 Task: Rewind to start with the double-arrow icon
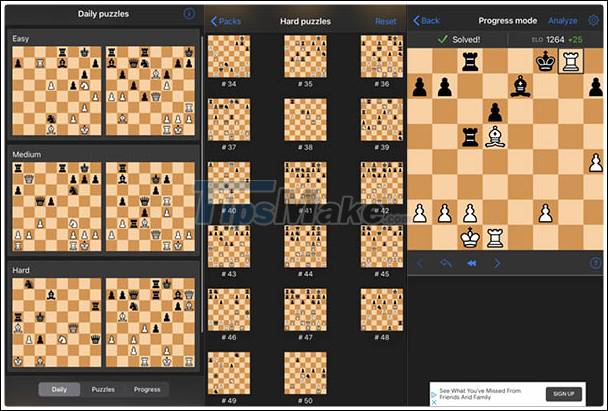point(472,264)
